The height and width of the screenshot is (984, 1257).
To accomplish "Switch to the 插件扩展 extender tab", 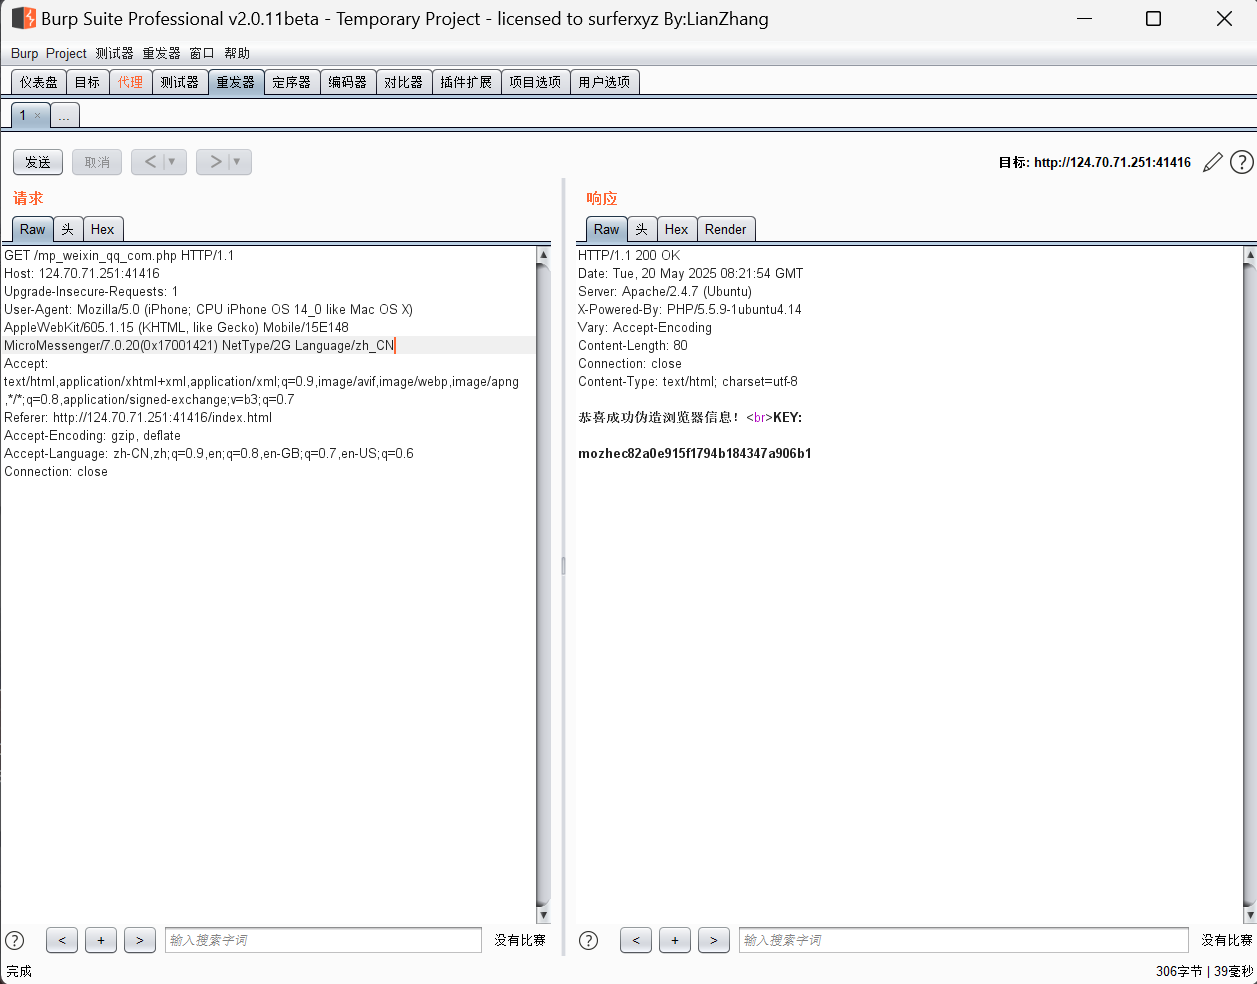I will click(466, 82).
